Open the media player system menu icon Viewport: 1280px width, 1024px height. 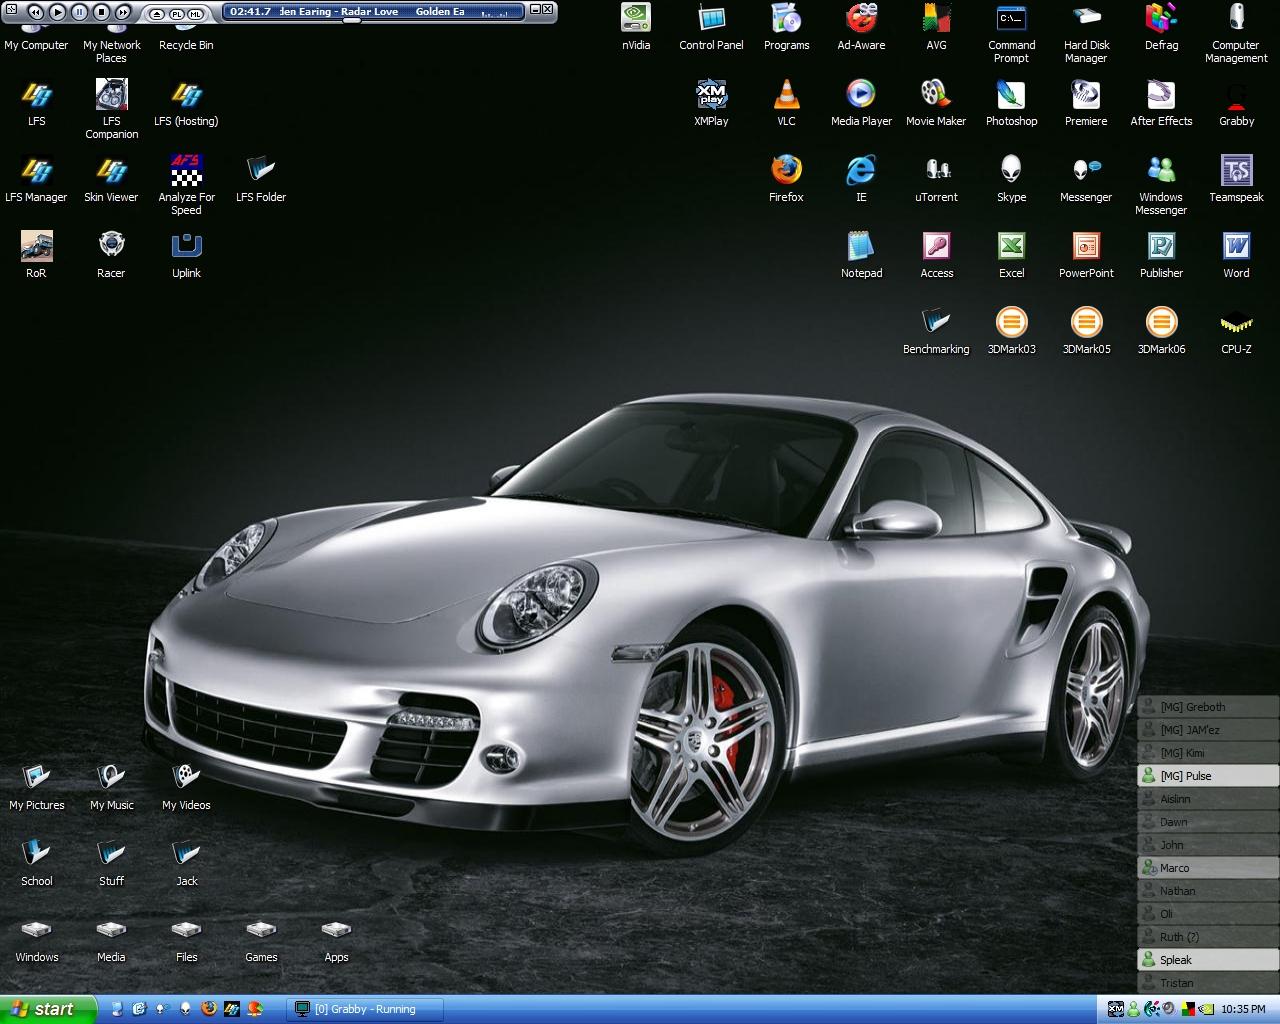(10, 11)
